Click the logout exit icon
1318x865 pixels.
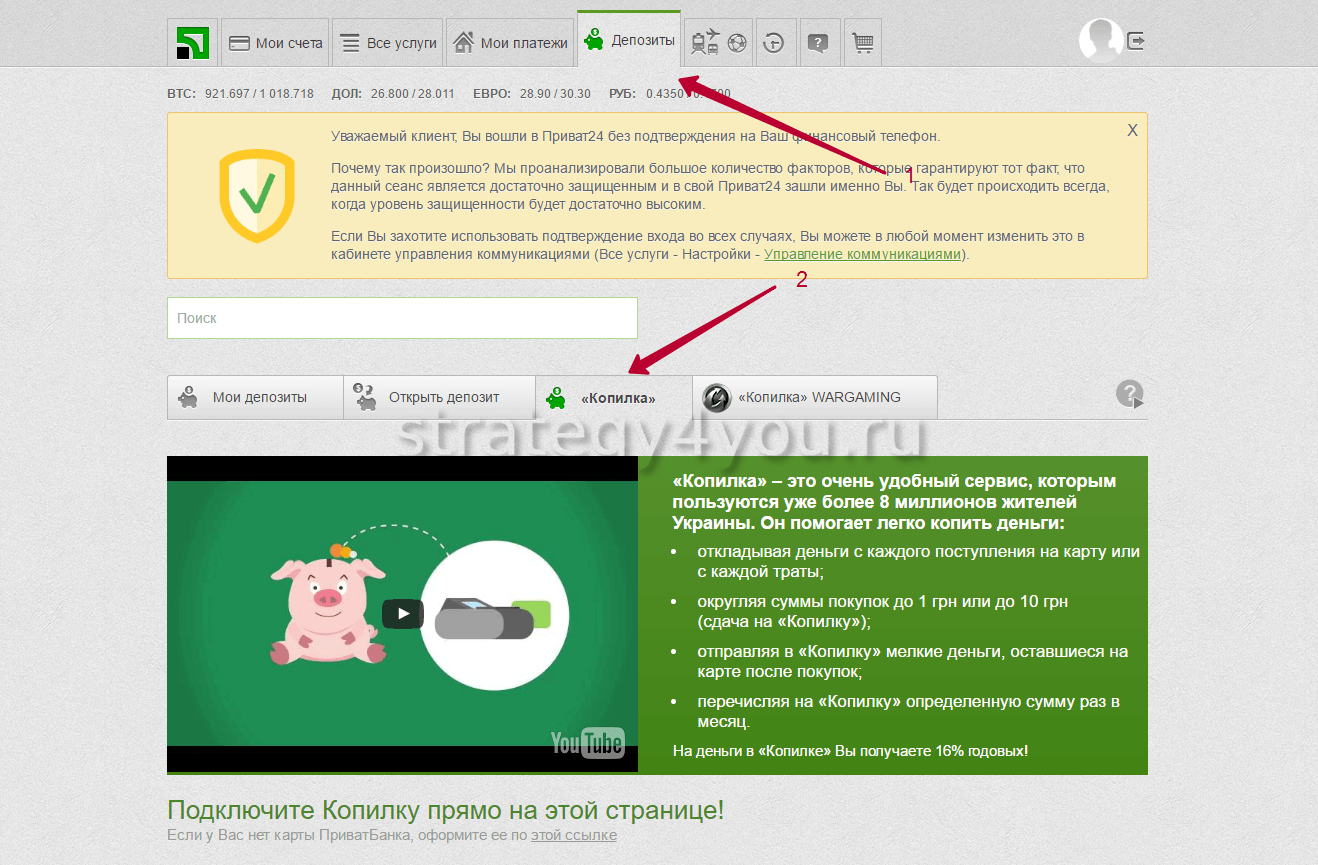(x=1136, y=41)
